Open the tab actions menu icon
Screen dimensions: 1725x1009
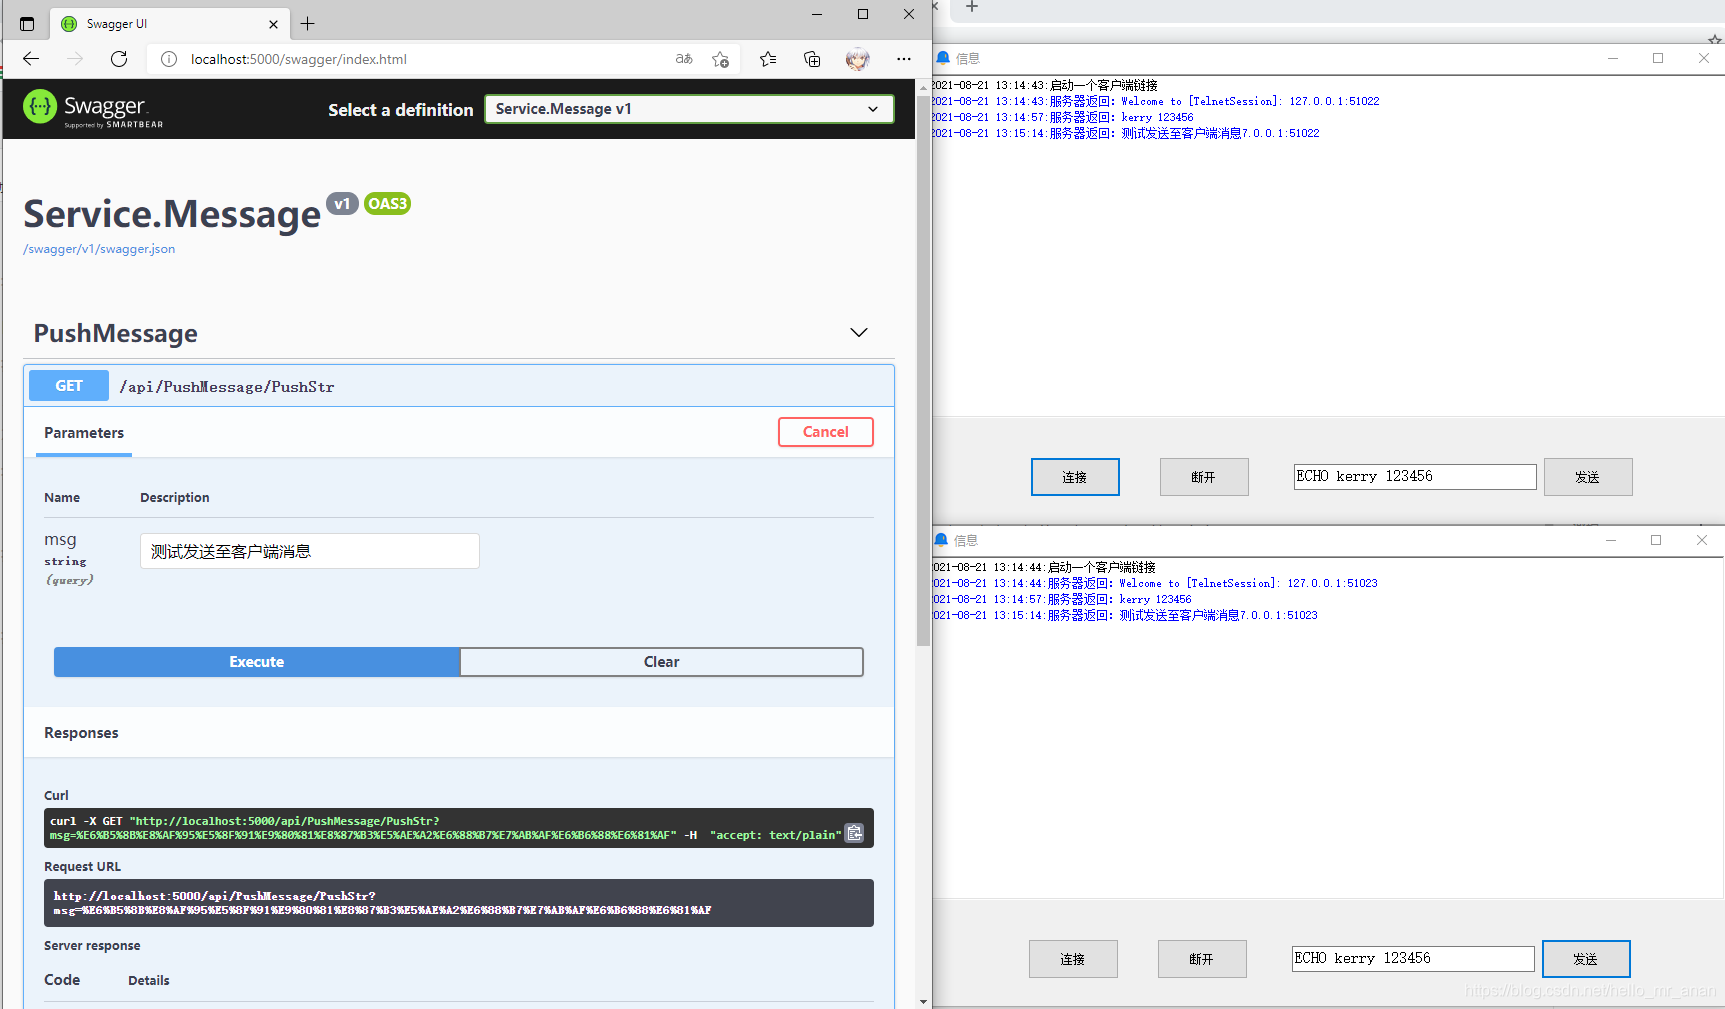pos(27,24)
